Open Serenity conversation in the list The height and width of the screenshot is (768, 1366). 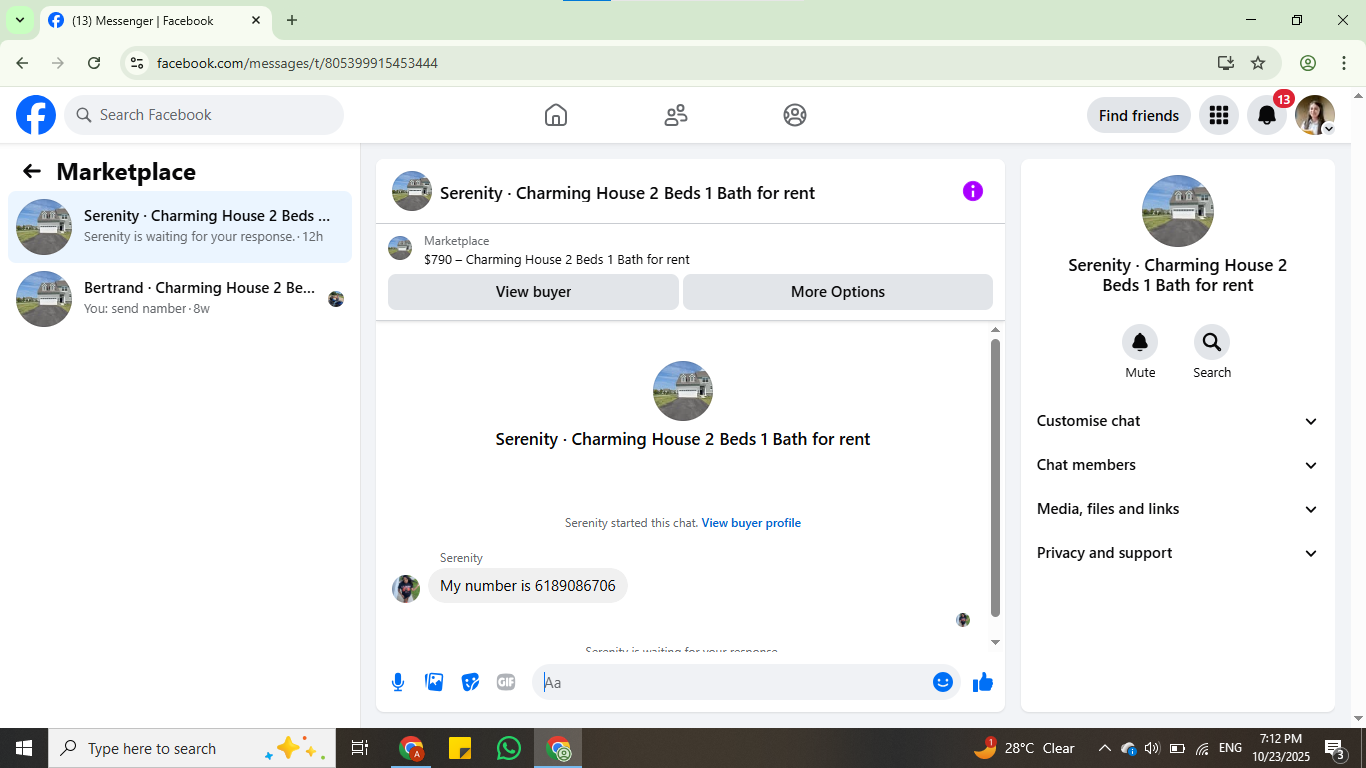(180, 227)
